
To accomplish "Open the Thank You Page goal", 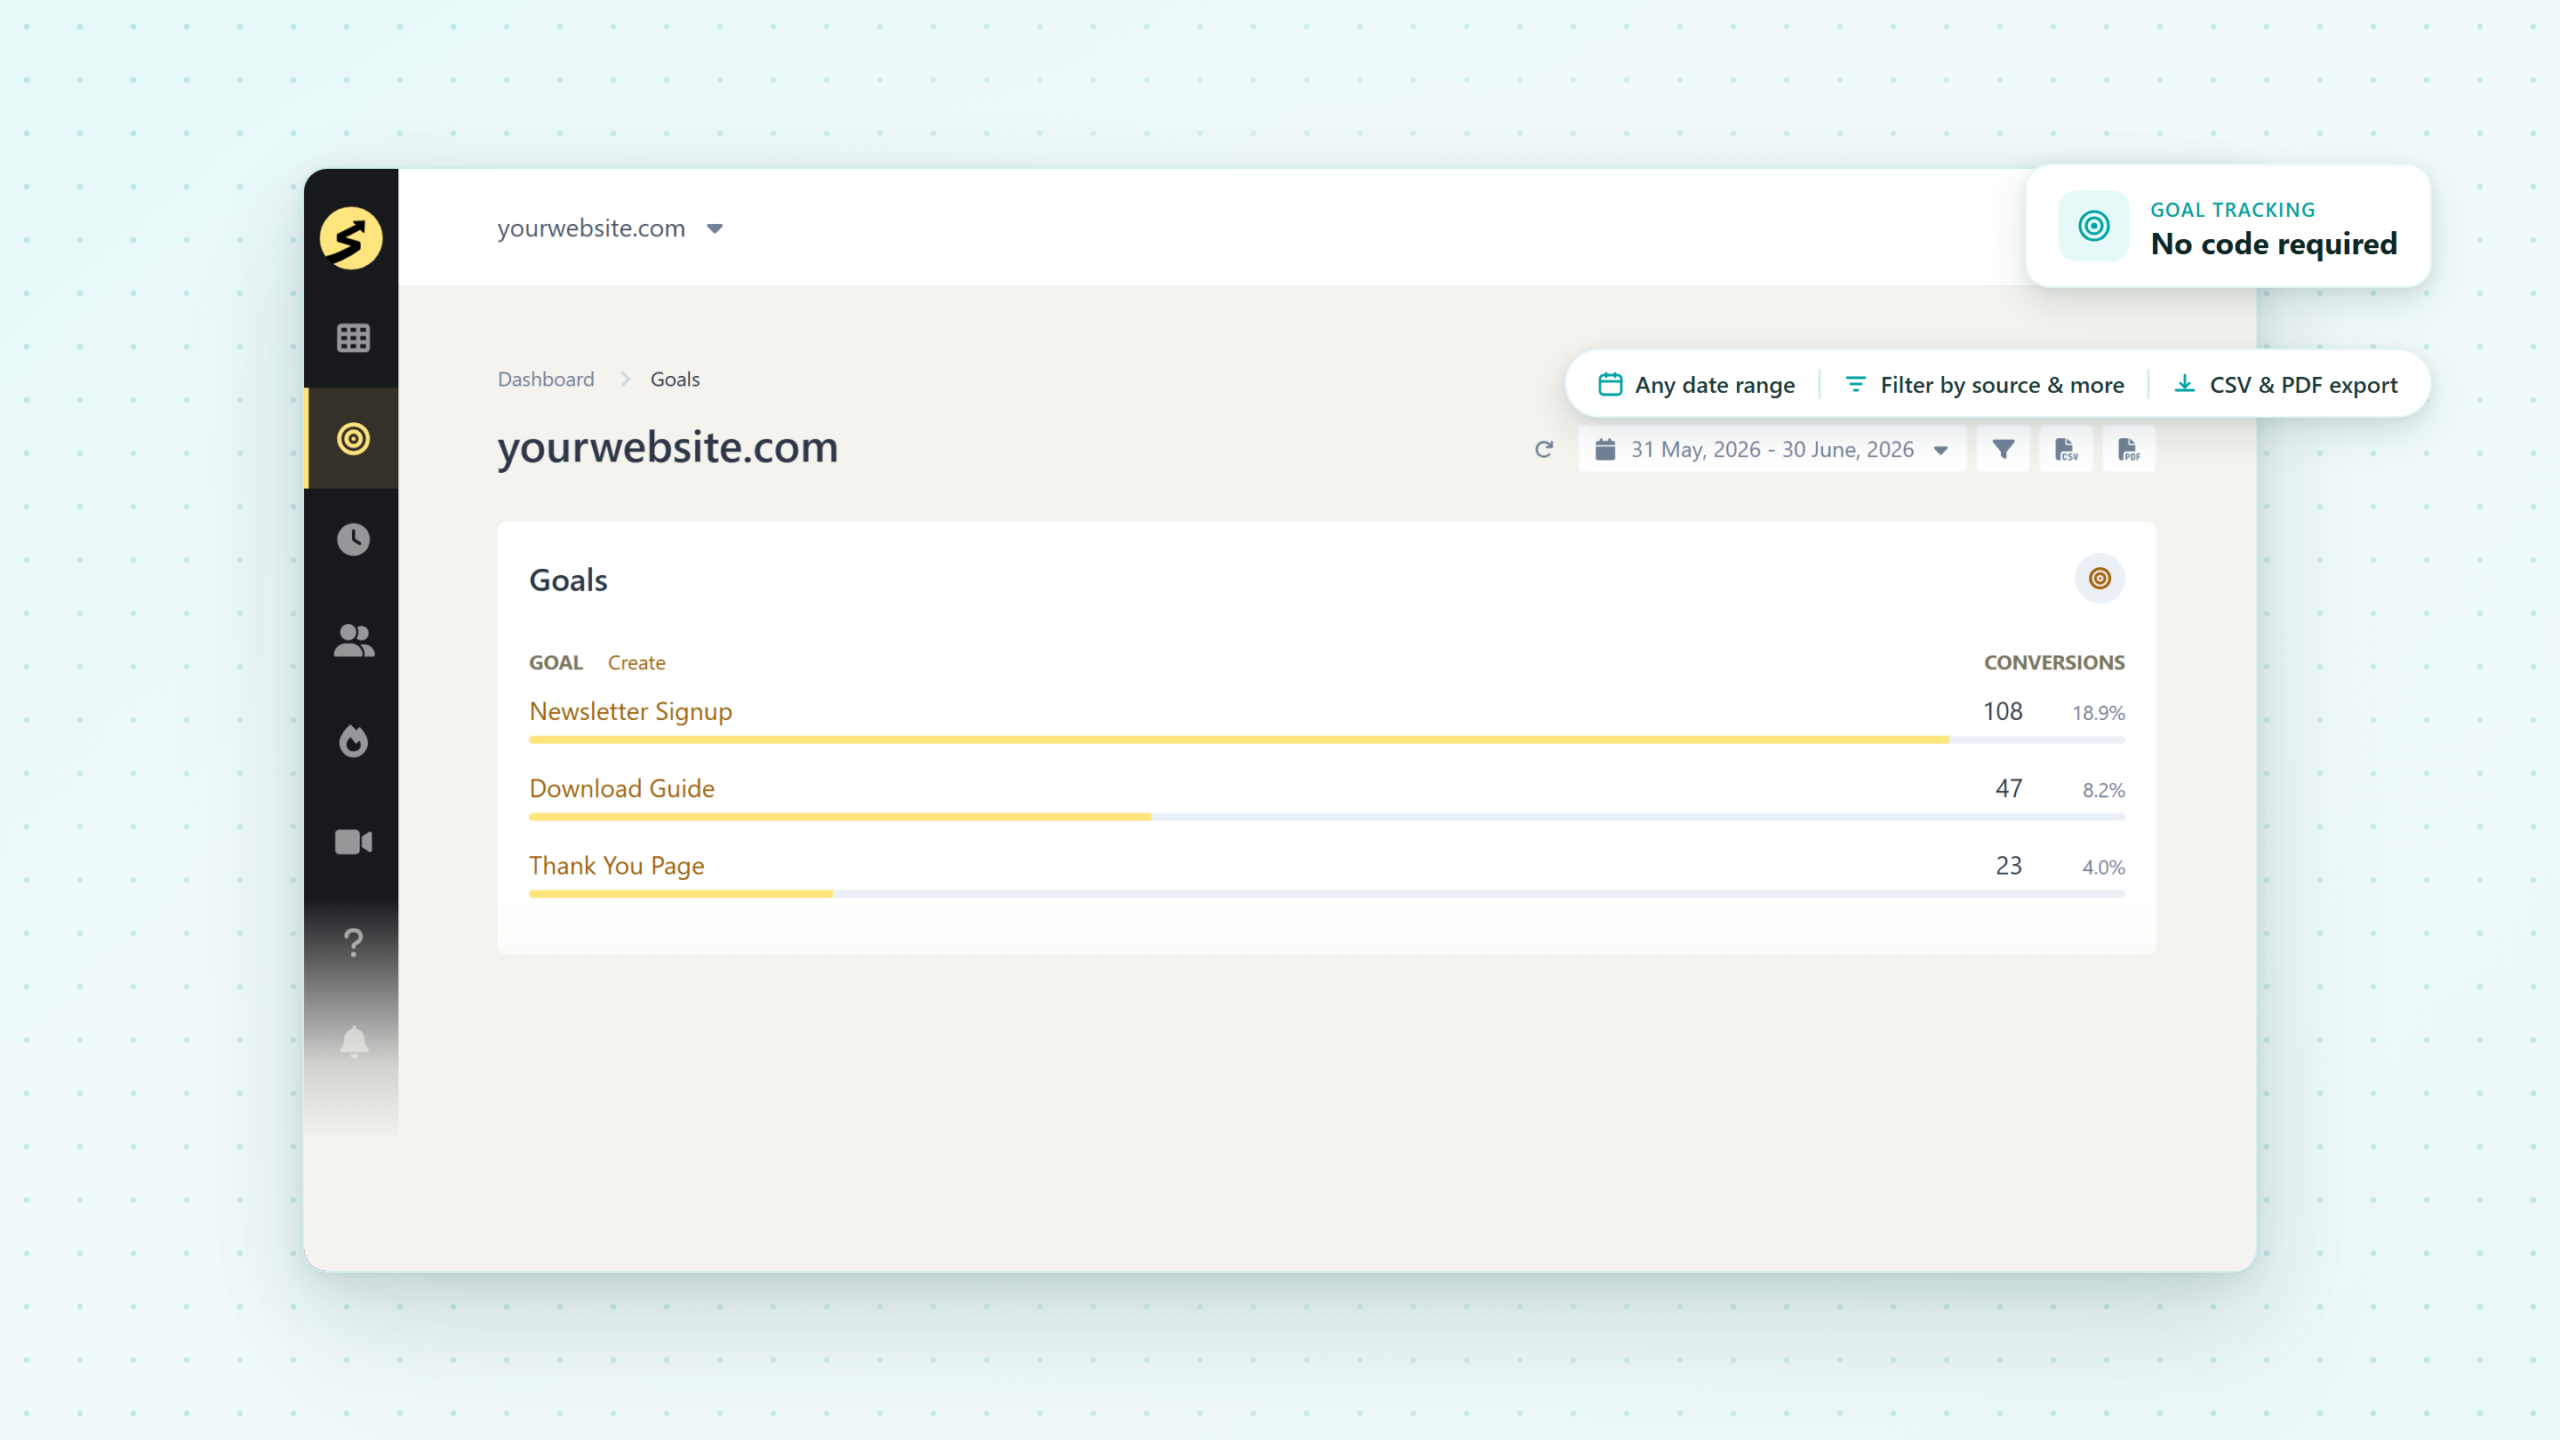I will tap(616, 865).
